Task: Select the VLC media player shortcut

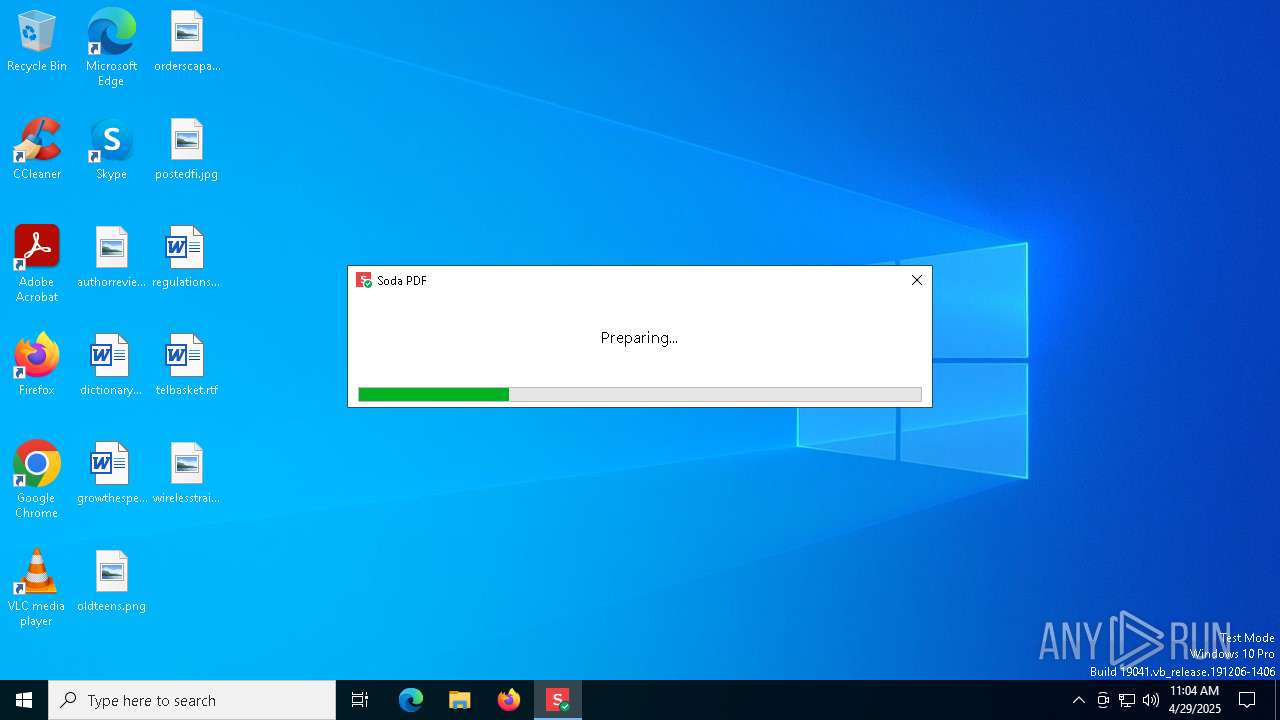Action: pos(37,588)
